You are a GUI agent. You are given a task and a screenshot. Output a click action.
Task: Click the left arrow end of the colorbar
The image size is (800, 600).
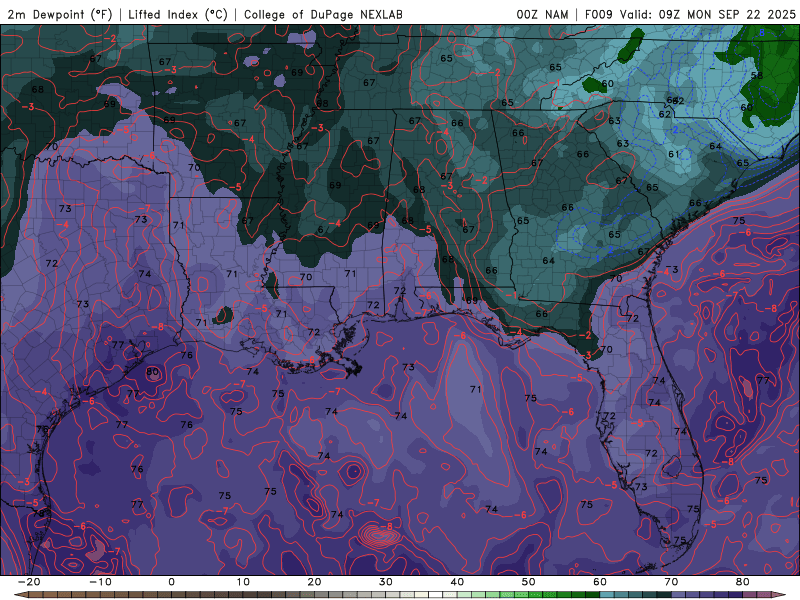point(21,595)
